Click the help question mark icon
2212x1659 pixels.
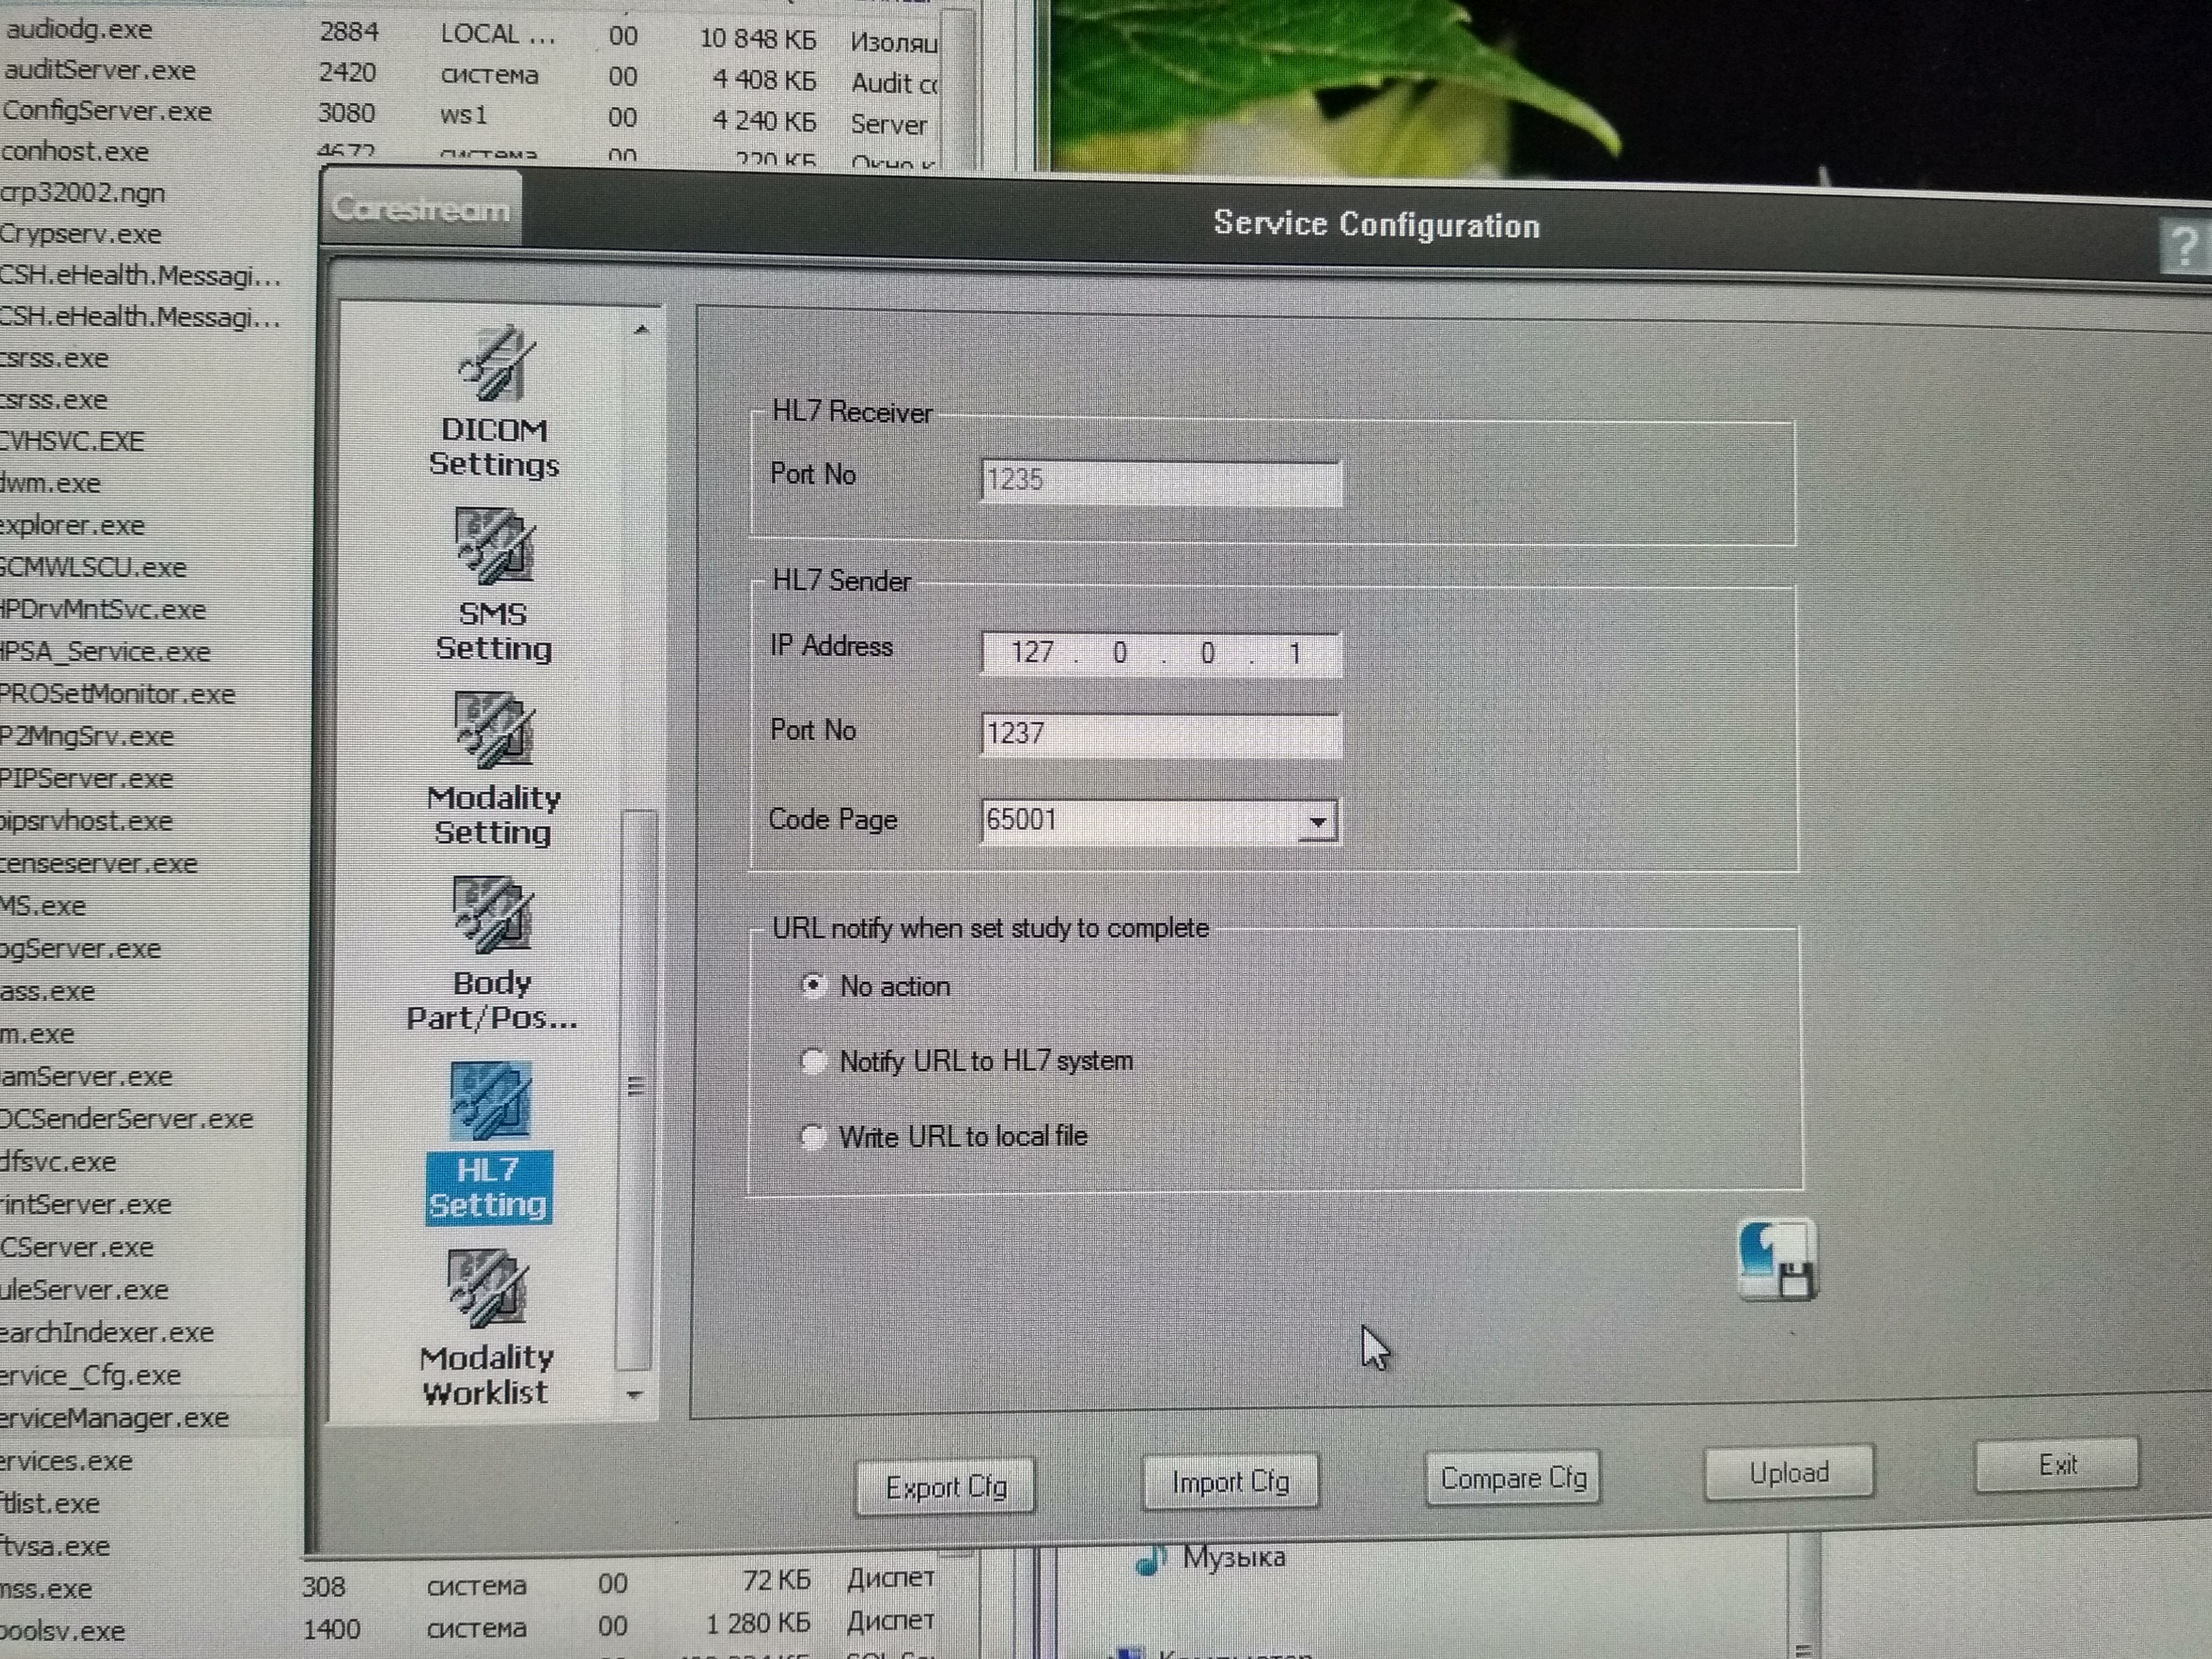(x=2184, y=245)
